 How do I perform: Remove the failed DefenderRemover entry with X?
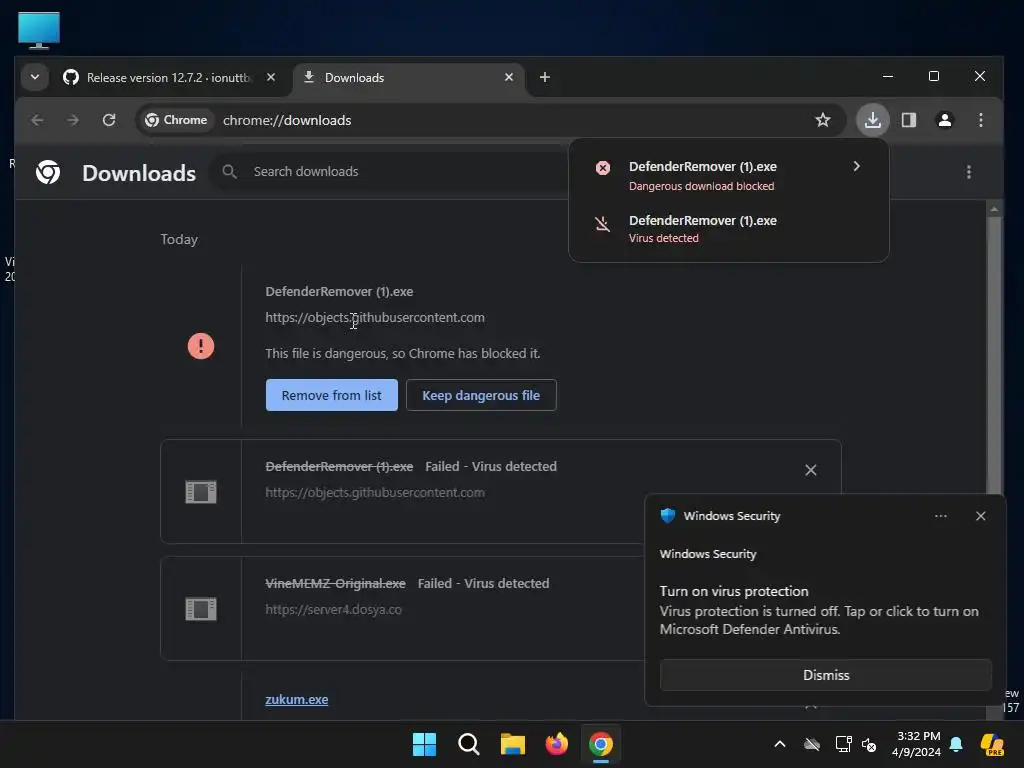(x=810, y=470)
